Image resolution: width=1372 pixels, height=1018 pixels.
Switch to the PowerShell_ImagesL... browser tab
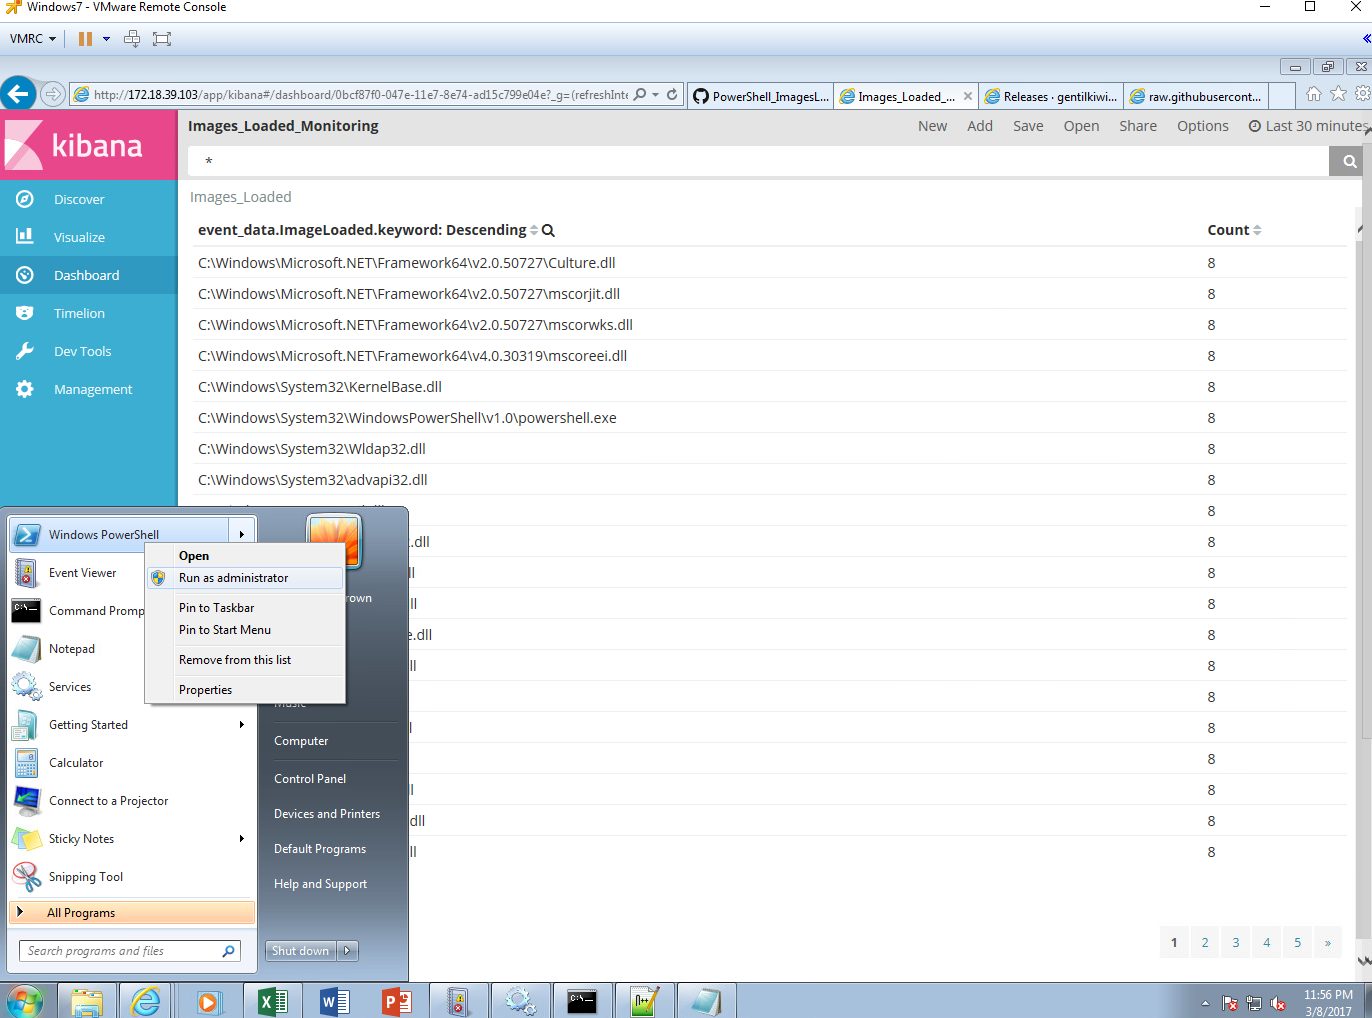point(761,96)
